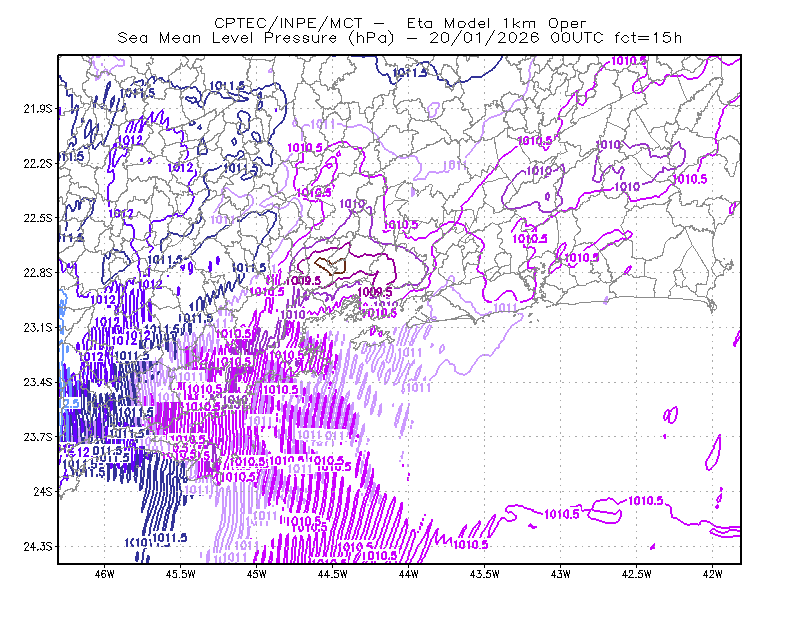Click the 45W longitude axis label

point(257,574)
